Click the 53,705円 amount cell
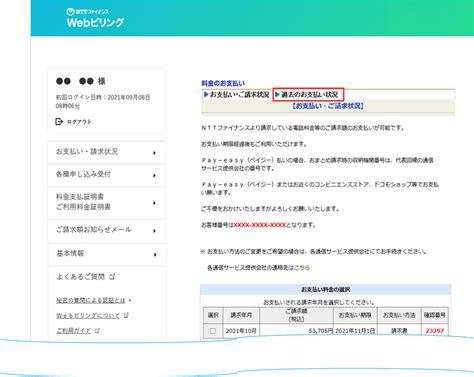Image resolution: width=474 pixels, height=377 pixels. pyautogui.click(x=296, y=331)
